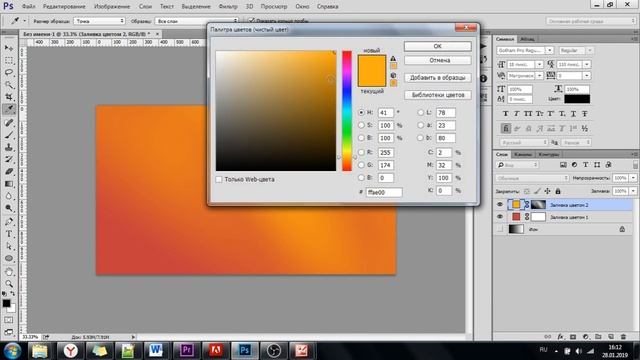
Task: Enable the 'Только Web-цвета' checkbox
Action: point(219,180)
